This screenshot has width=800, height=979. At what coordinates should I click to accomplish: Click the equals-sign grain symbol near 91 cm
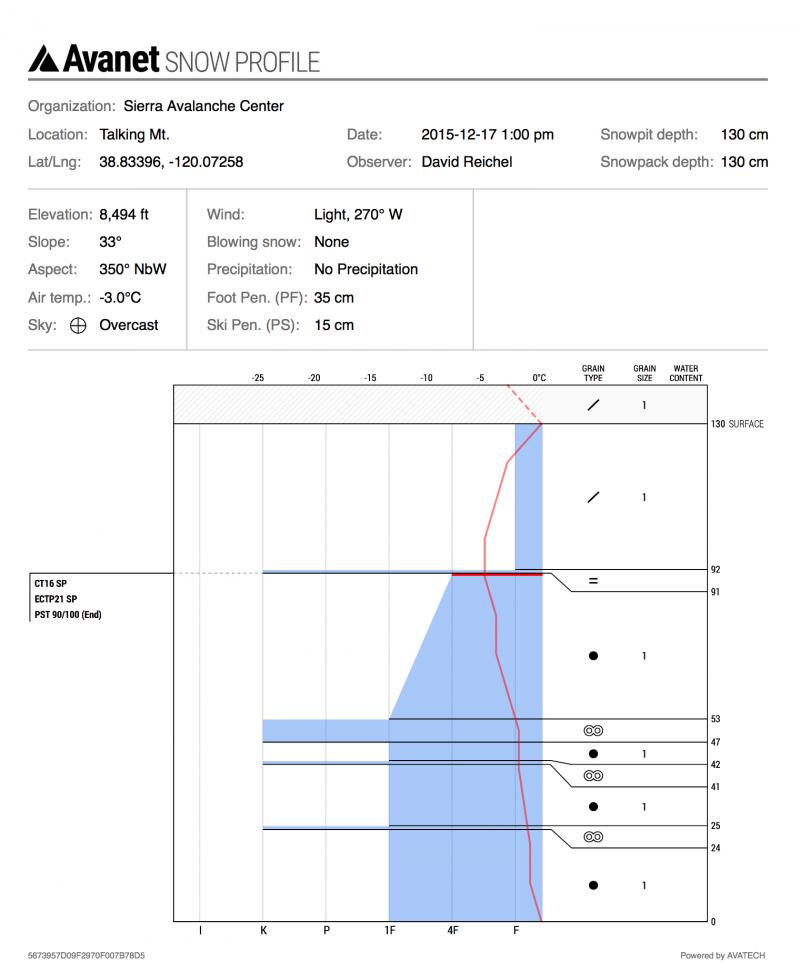[593, 580]
